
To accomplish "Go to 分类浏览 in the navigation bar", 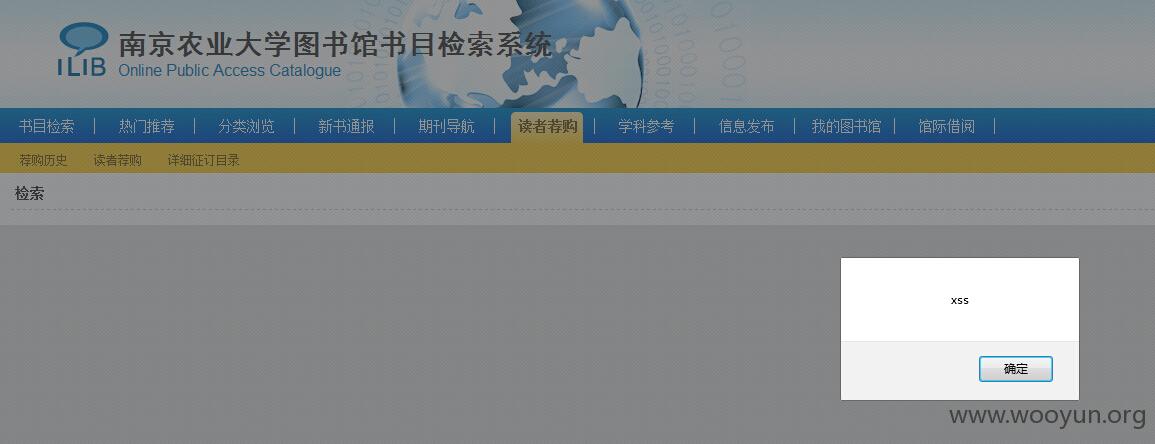I will pos(246,127).
